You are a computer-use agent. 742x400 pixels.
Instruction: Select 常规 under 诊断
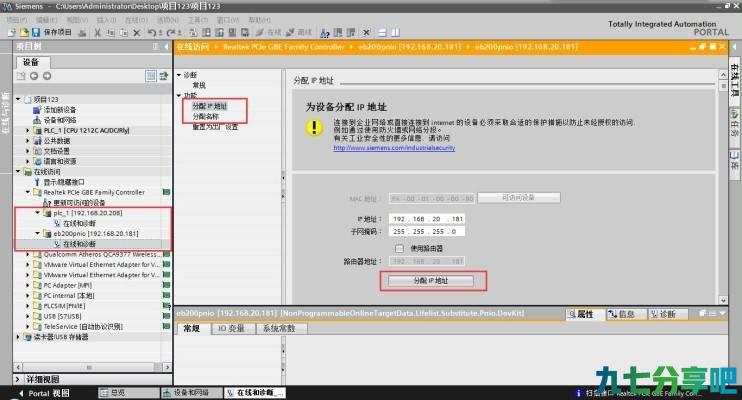click(x=199, y=85)
